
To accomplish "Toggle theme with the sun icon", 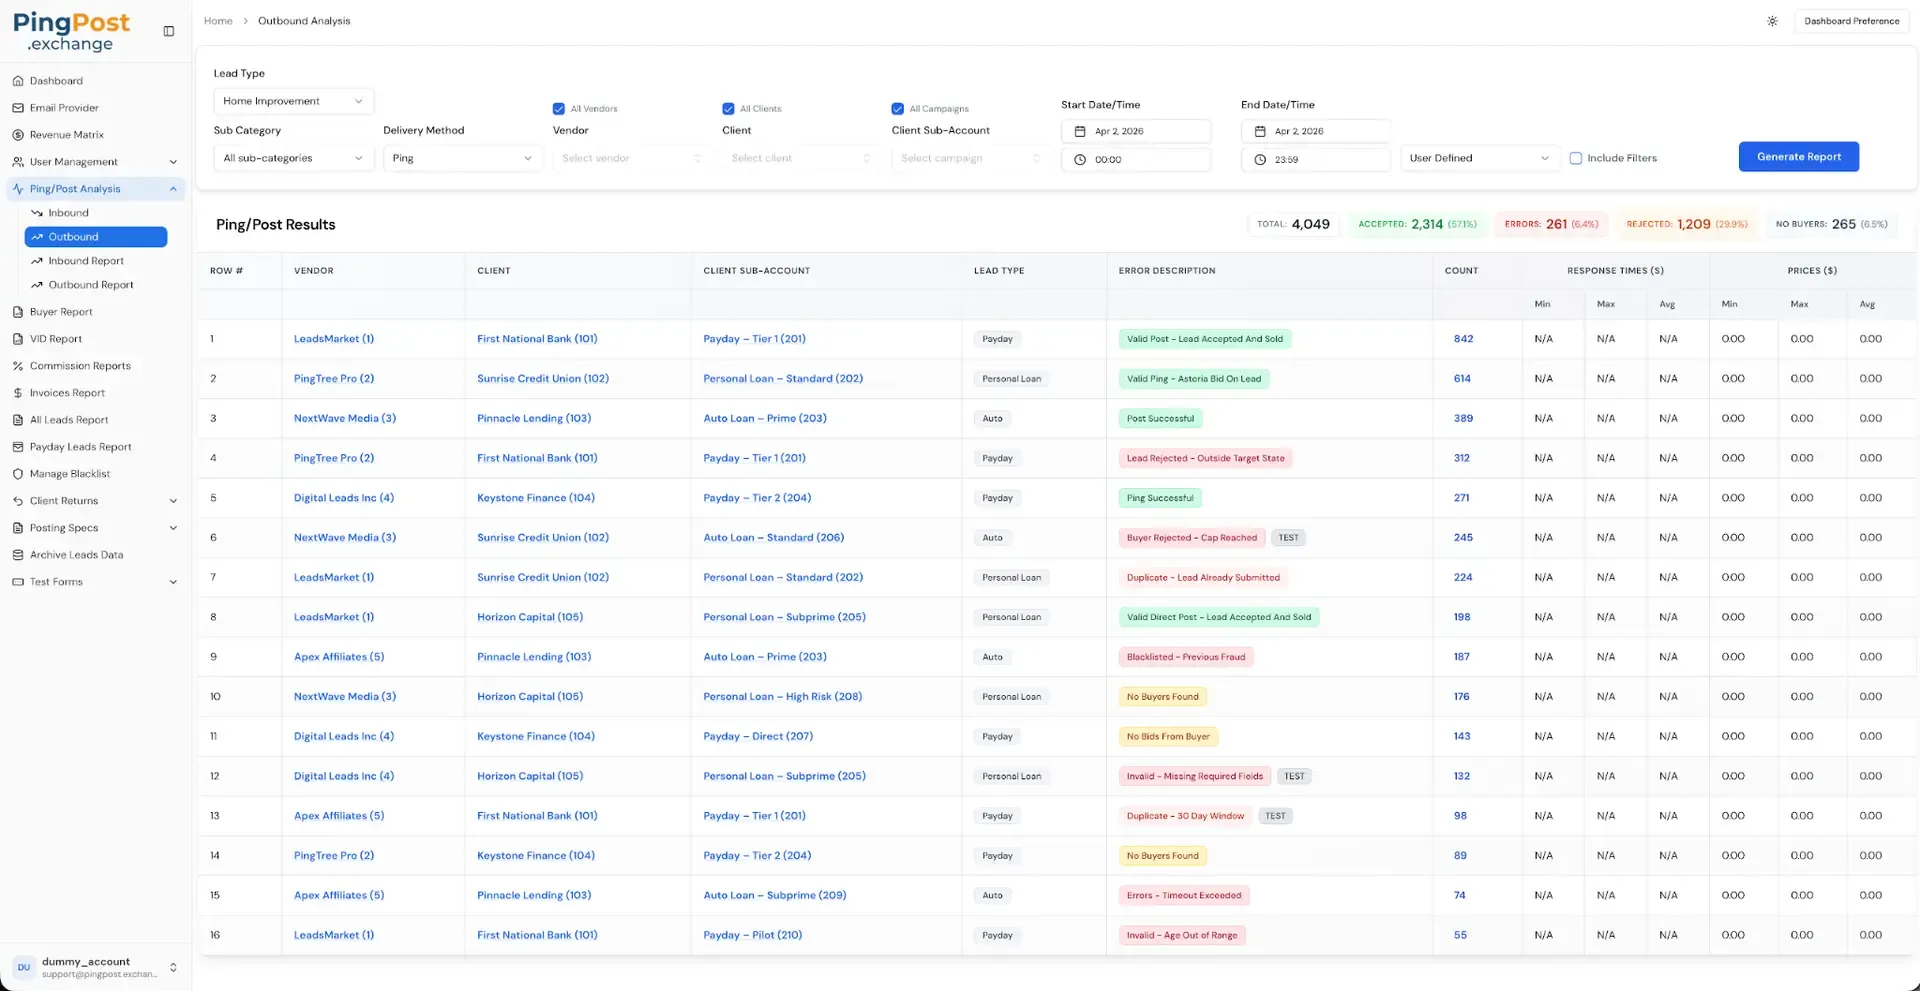I will (1772, 21).
